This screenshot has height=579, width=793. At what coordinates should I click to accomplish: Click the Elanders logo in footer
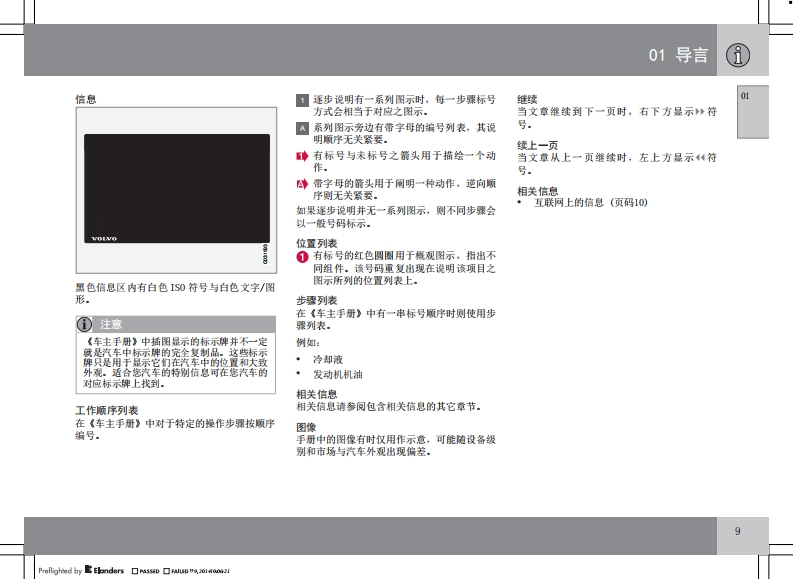click(x=104, y=571)
